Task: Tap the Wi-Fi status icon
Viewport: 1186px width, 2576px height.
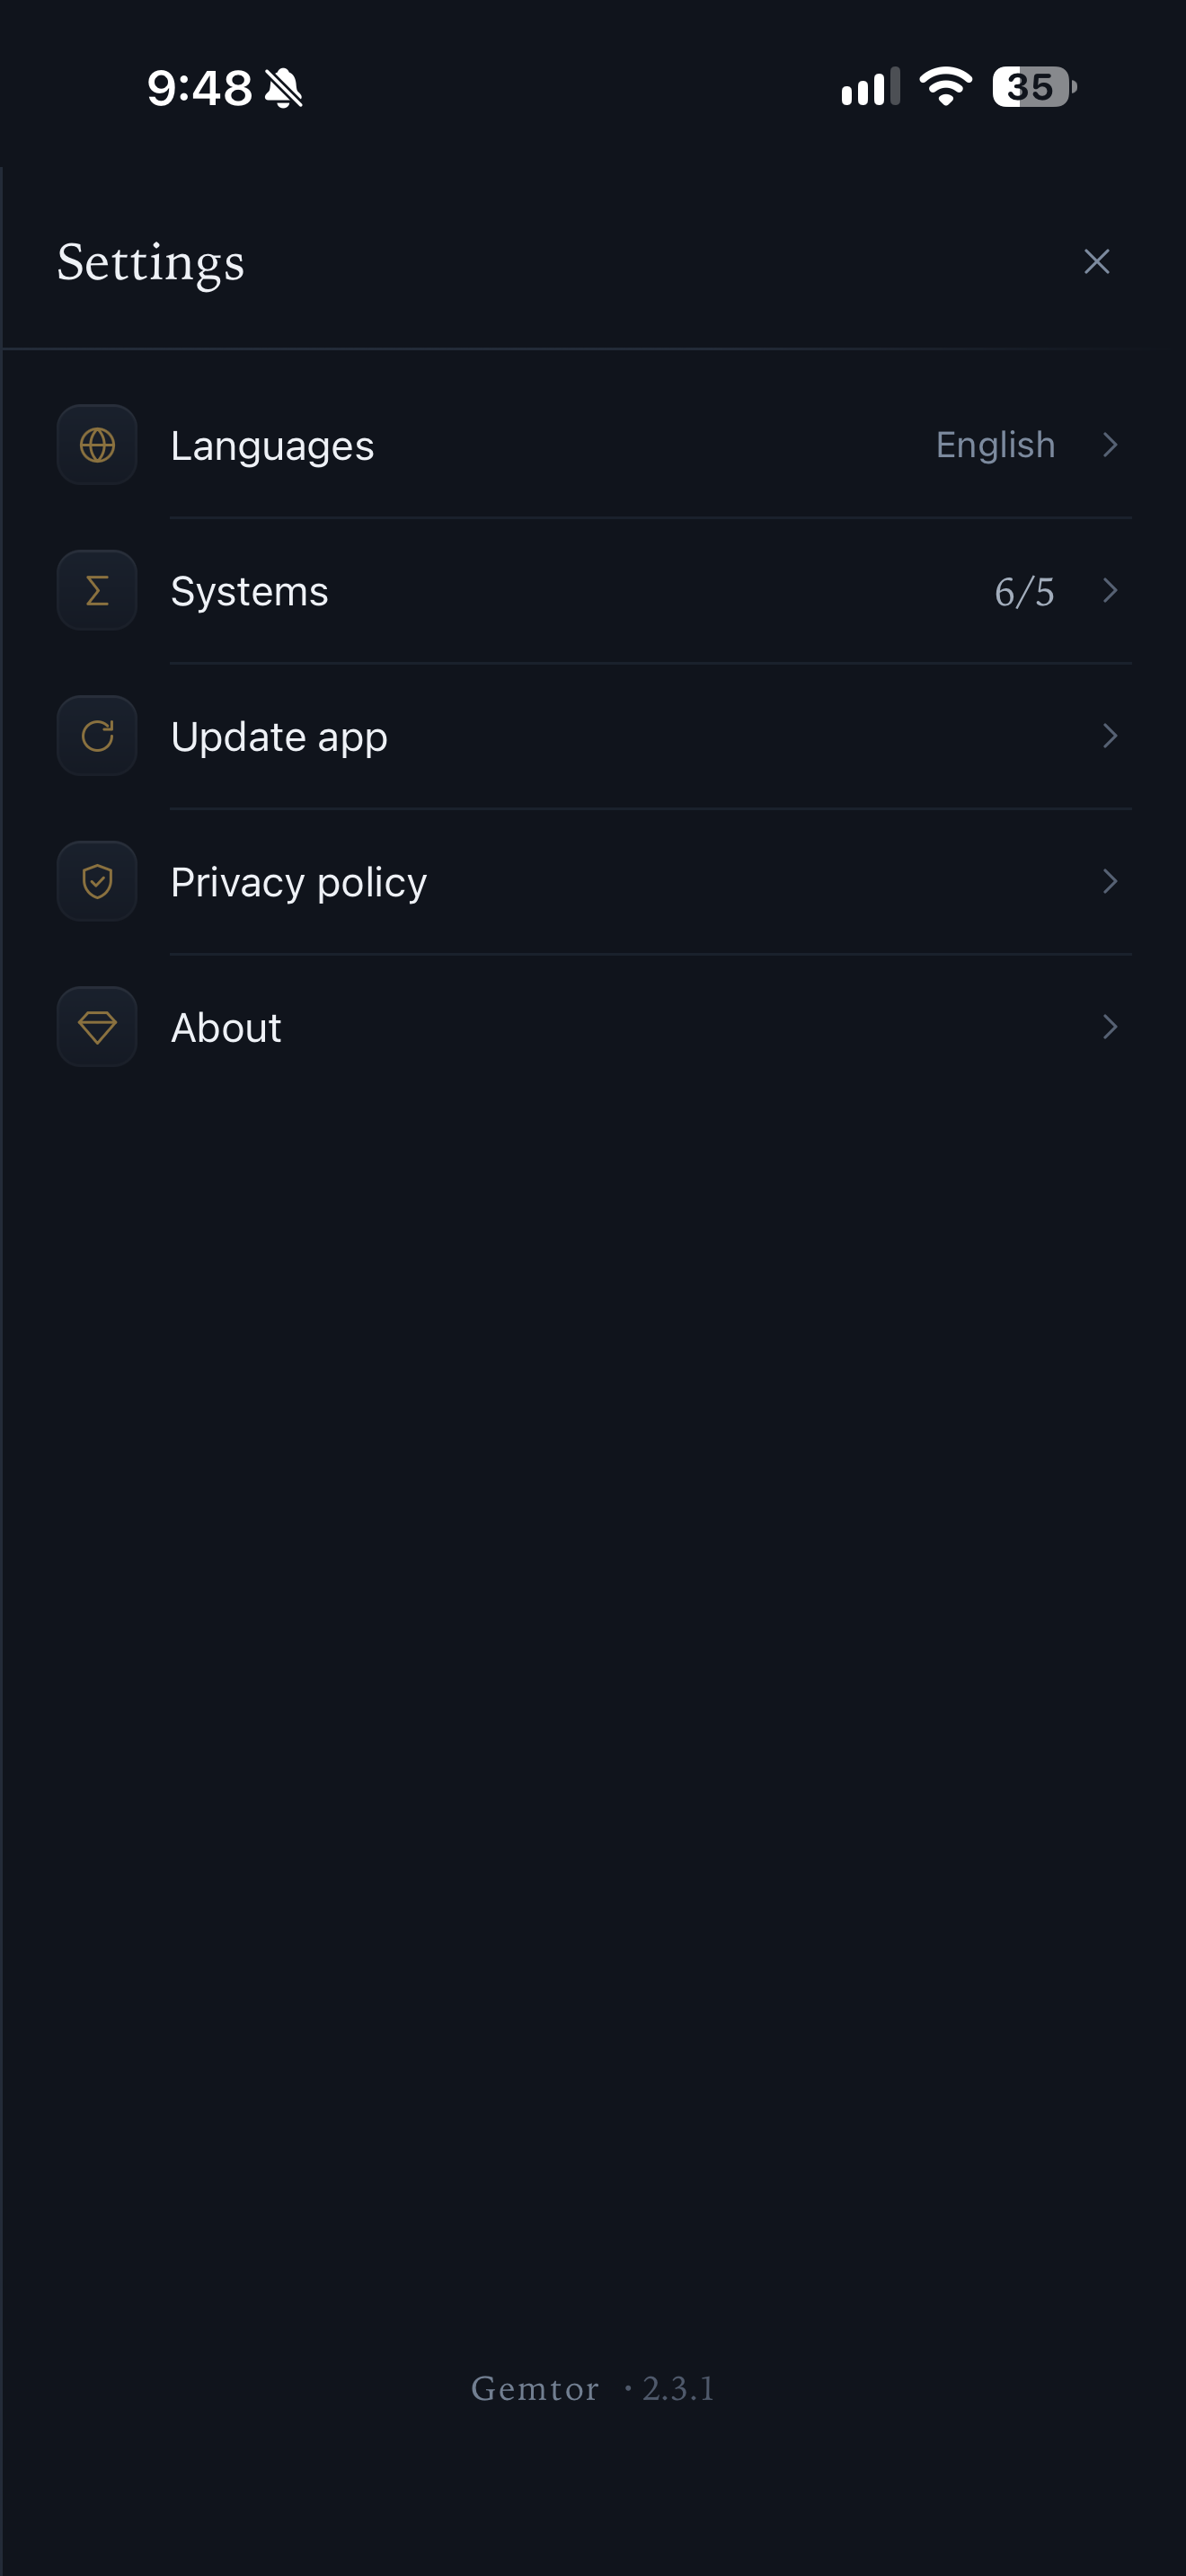Action: 945,87
